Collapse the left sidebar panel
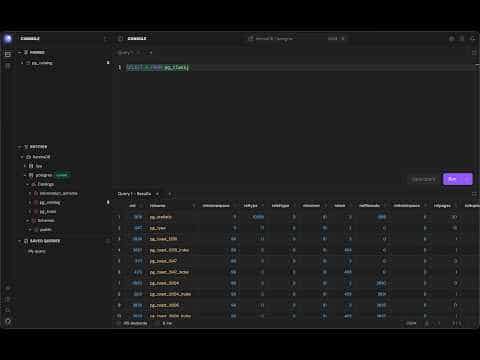The image size is (480, 360). 106,39
